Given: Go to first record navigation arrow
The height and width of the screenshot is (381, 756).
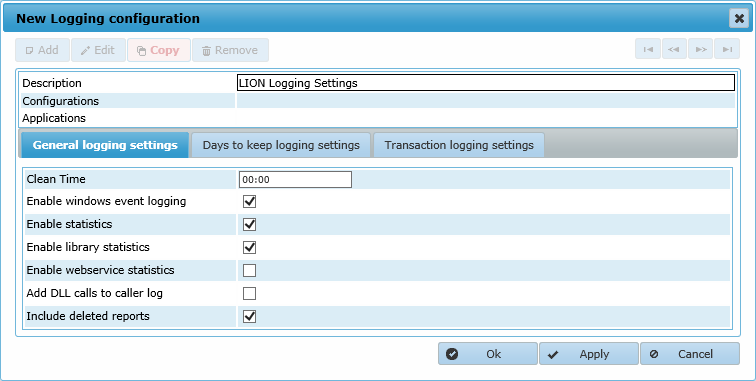Looking at the screenshot, I should click(648, 49).
